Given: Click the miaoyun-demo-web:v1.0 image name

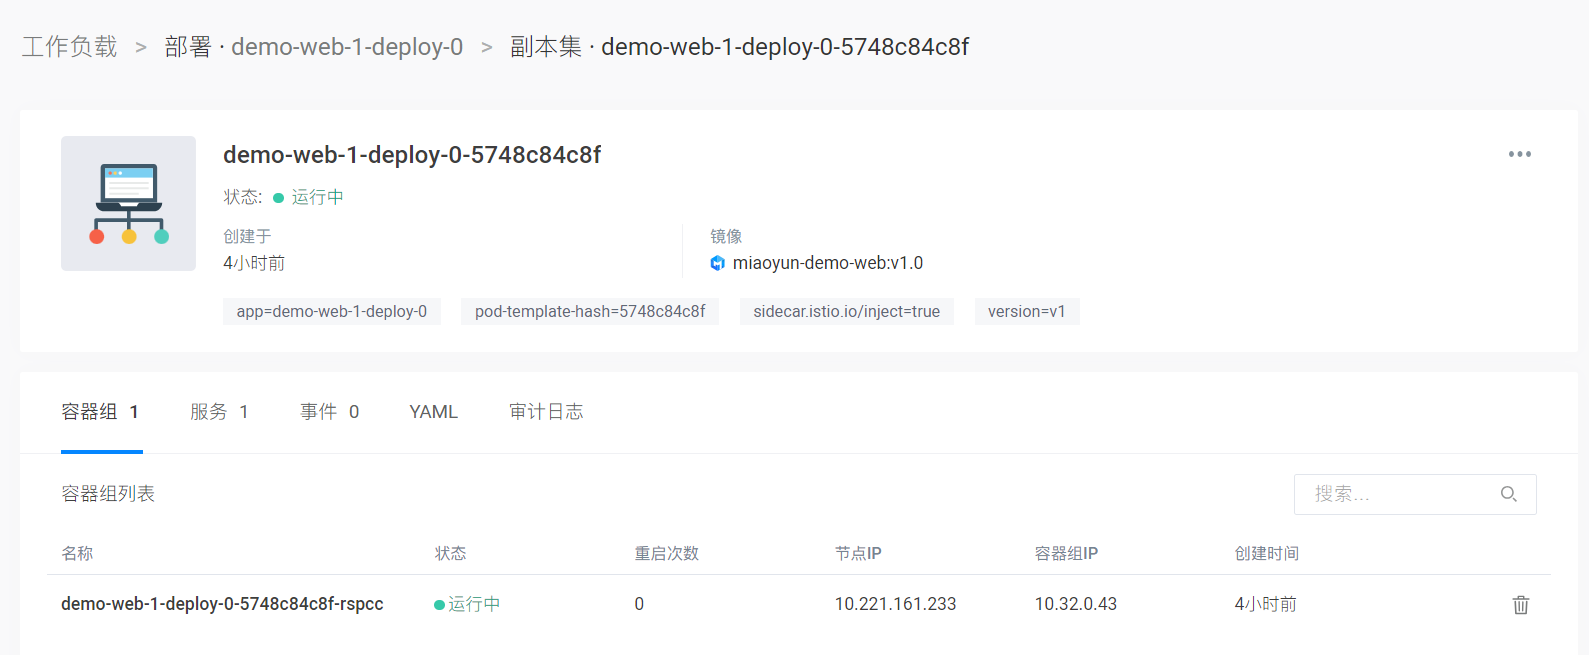Looking at the screenshot, I should point(827,263).
